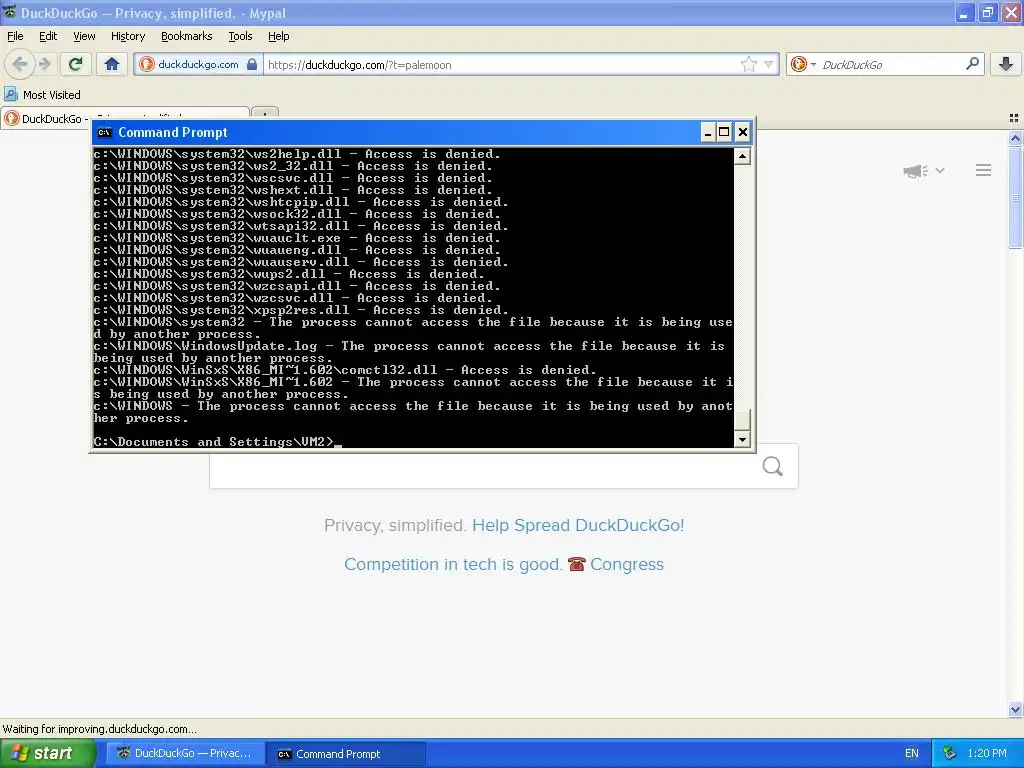Open the View menu
Viewport: 1024px width, 768px height.
(x=84, y=36)
